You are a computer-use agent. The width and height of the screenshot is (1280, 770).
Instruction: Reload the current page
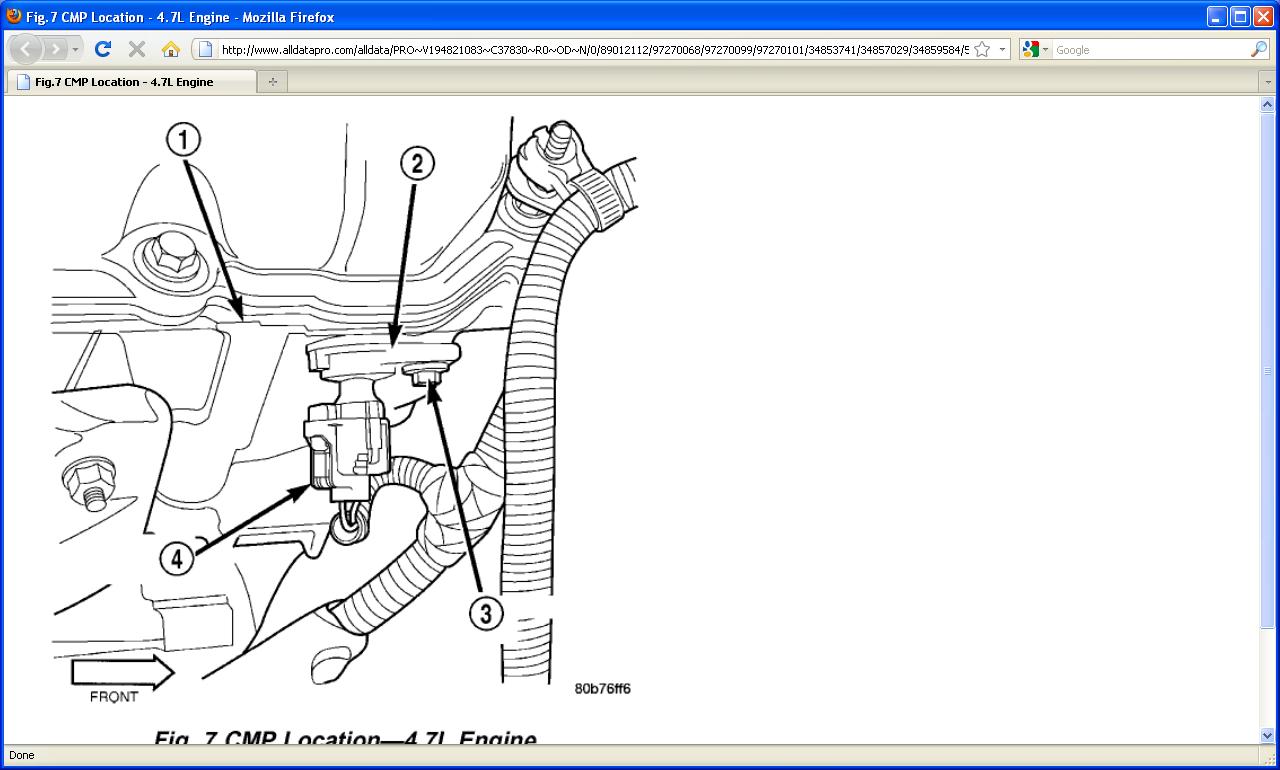coord(103,49)
